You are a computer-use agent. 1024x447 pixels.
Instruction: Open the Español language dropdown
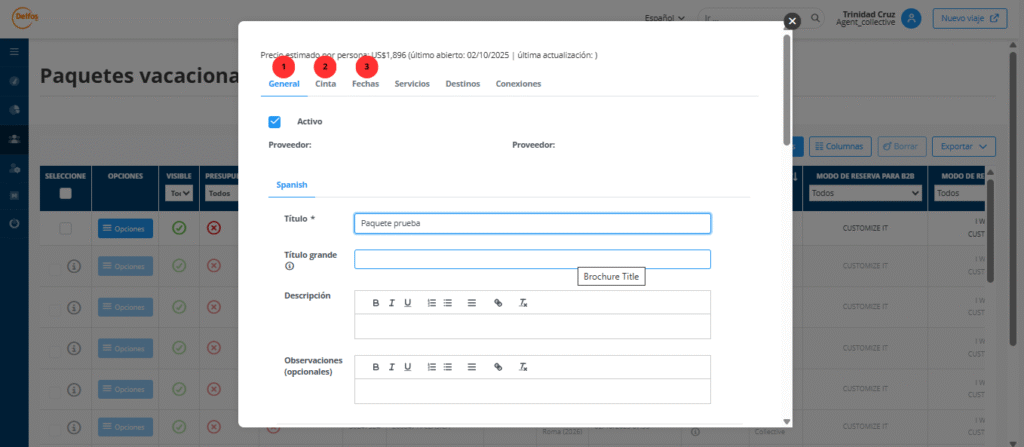664,18
